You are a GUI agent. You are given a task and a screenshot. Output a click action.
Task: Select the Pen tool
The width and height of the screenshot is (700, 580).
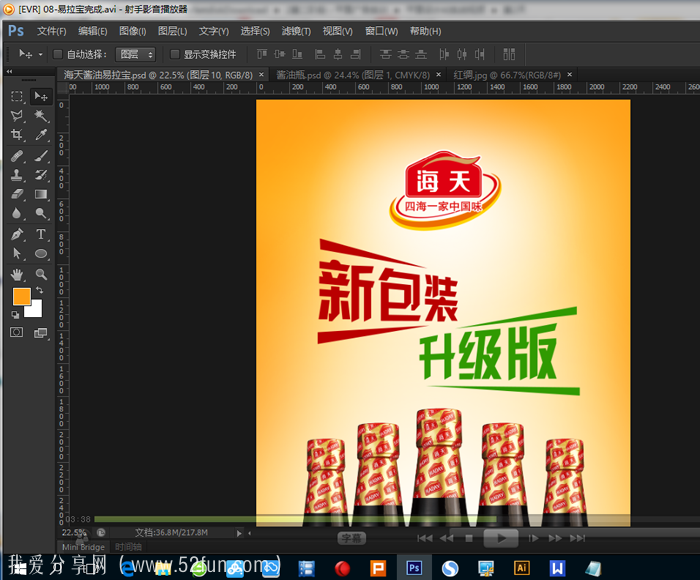(17, 234)
